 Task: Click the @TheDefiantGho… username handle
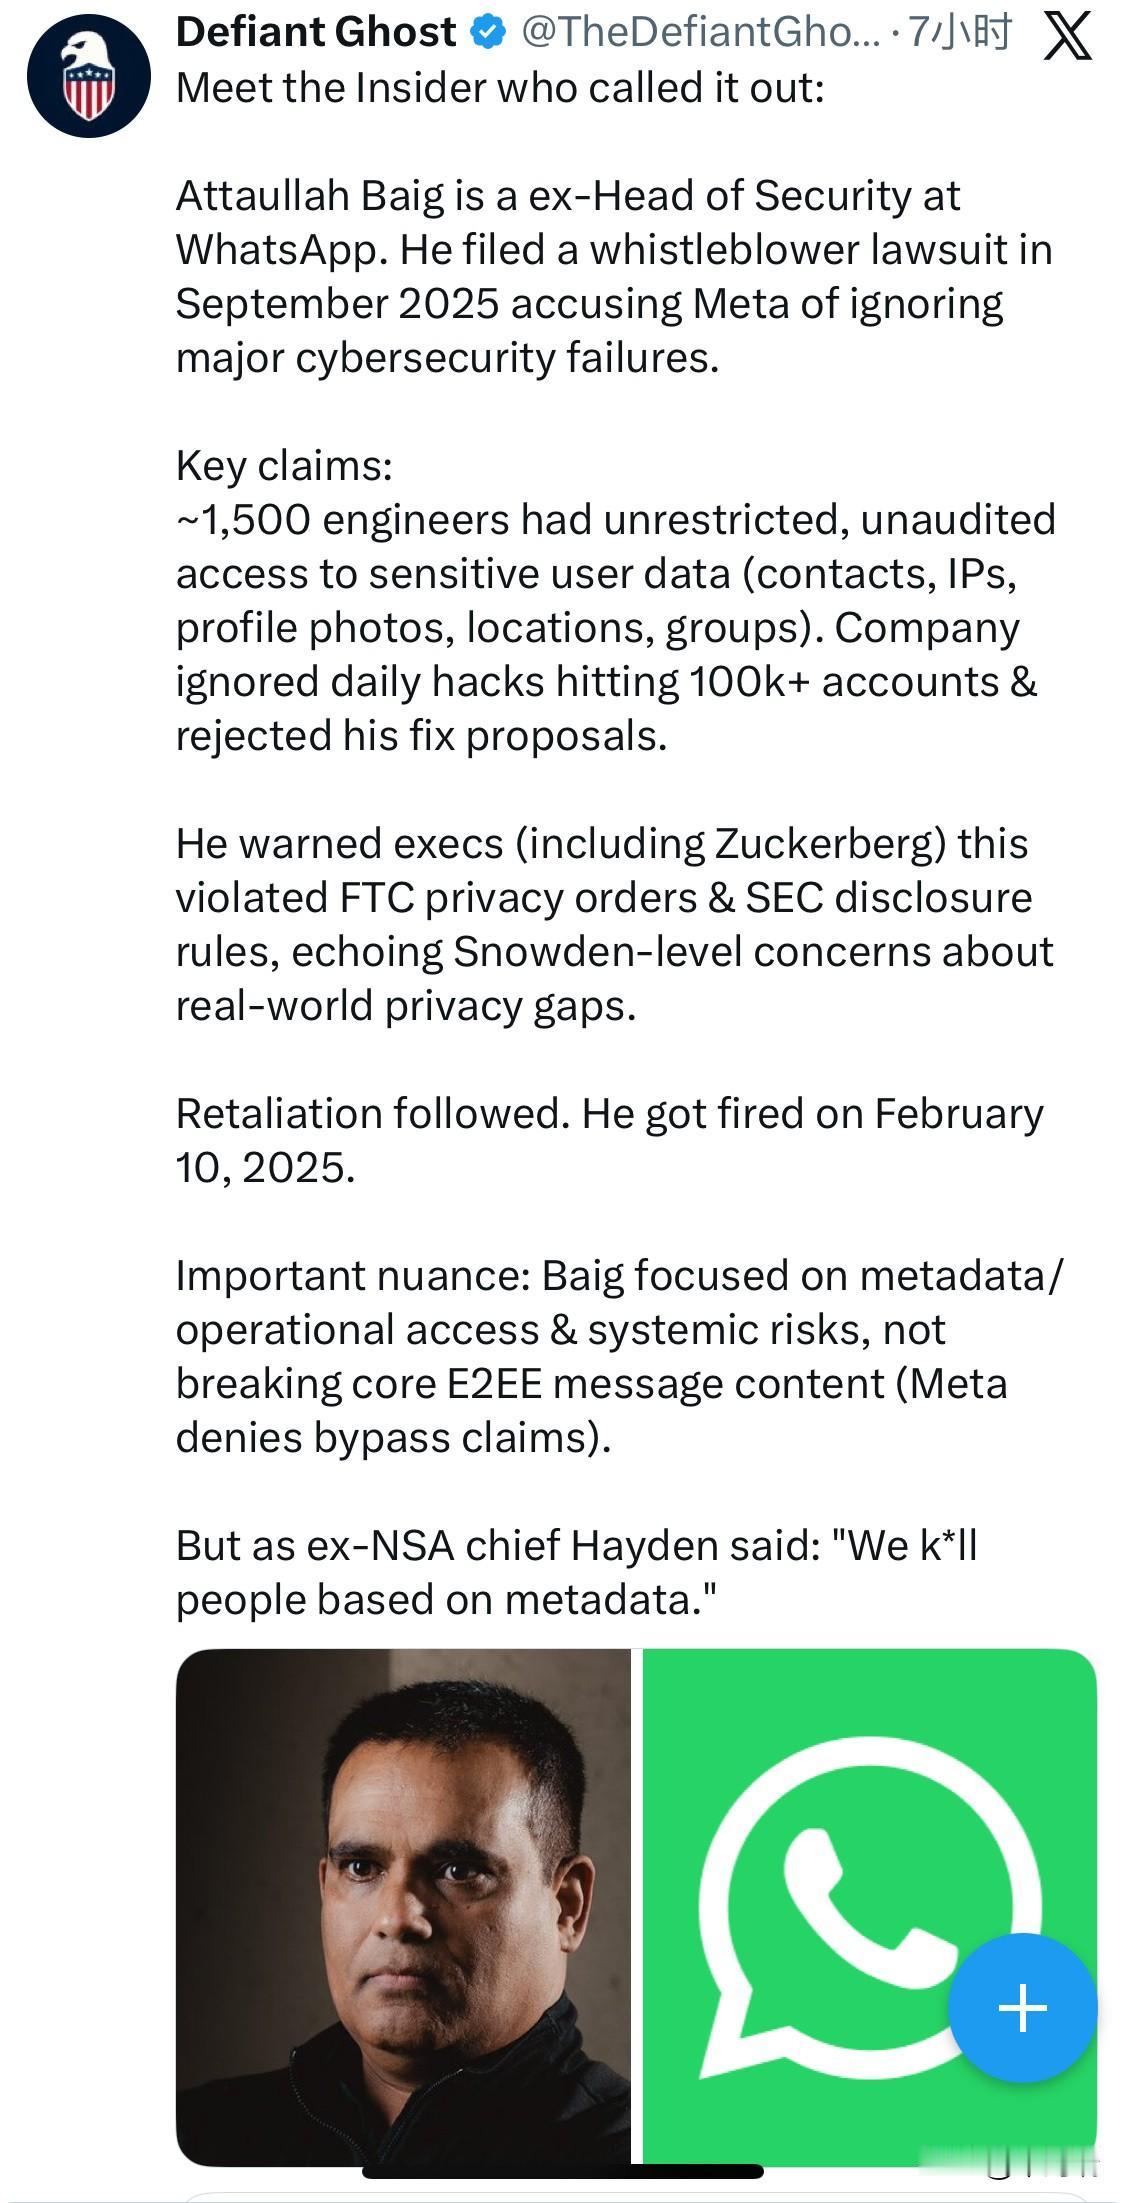(700, 33)
